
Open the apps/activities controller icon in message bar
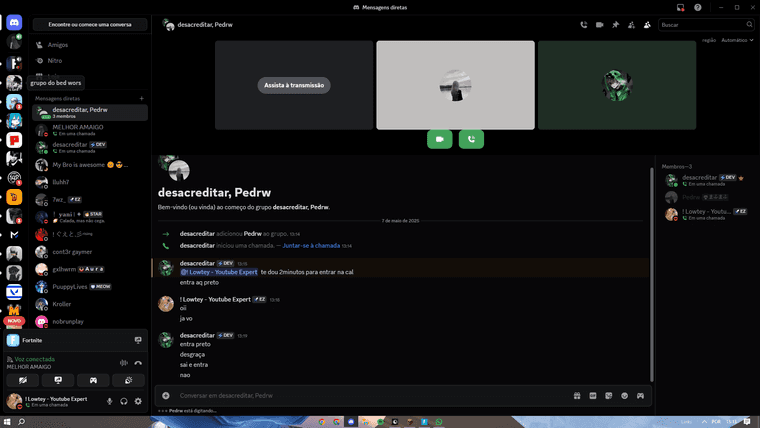click(x=640, y=396)
